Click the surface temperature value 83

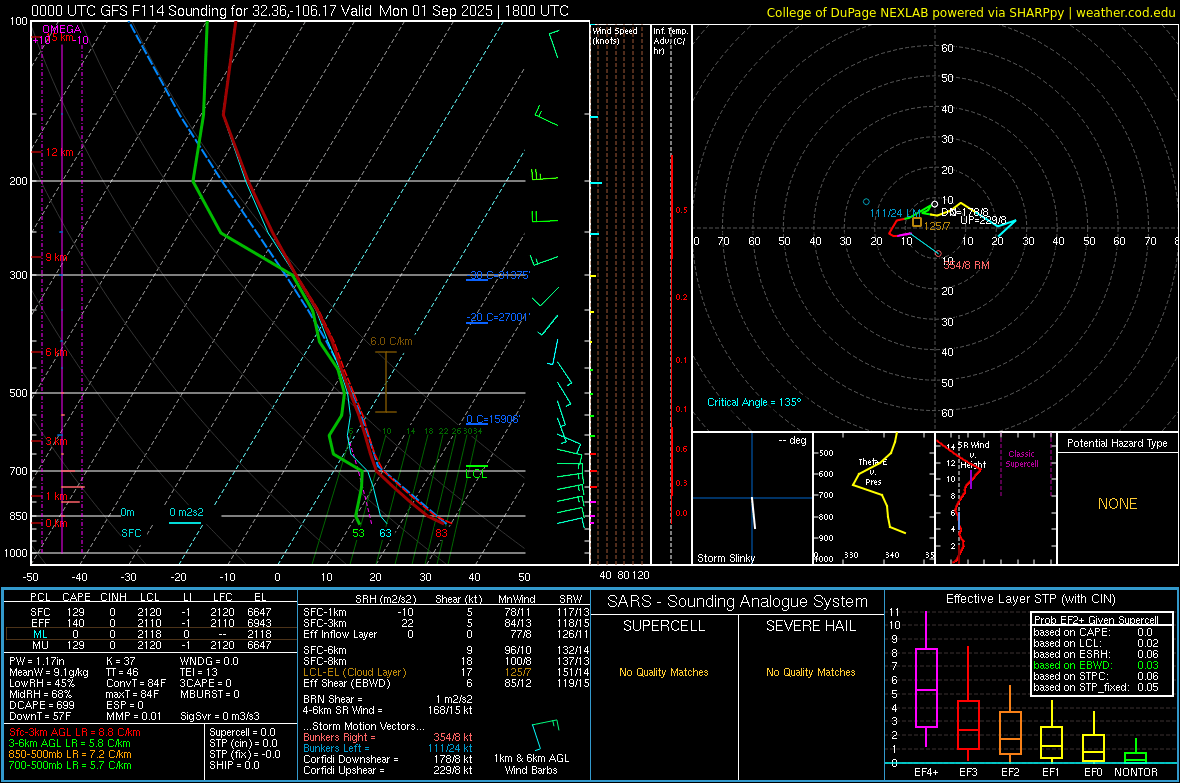point(441,533)
